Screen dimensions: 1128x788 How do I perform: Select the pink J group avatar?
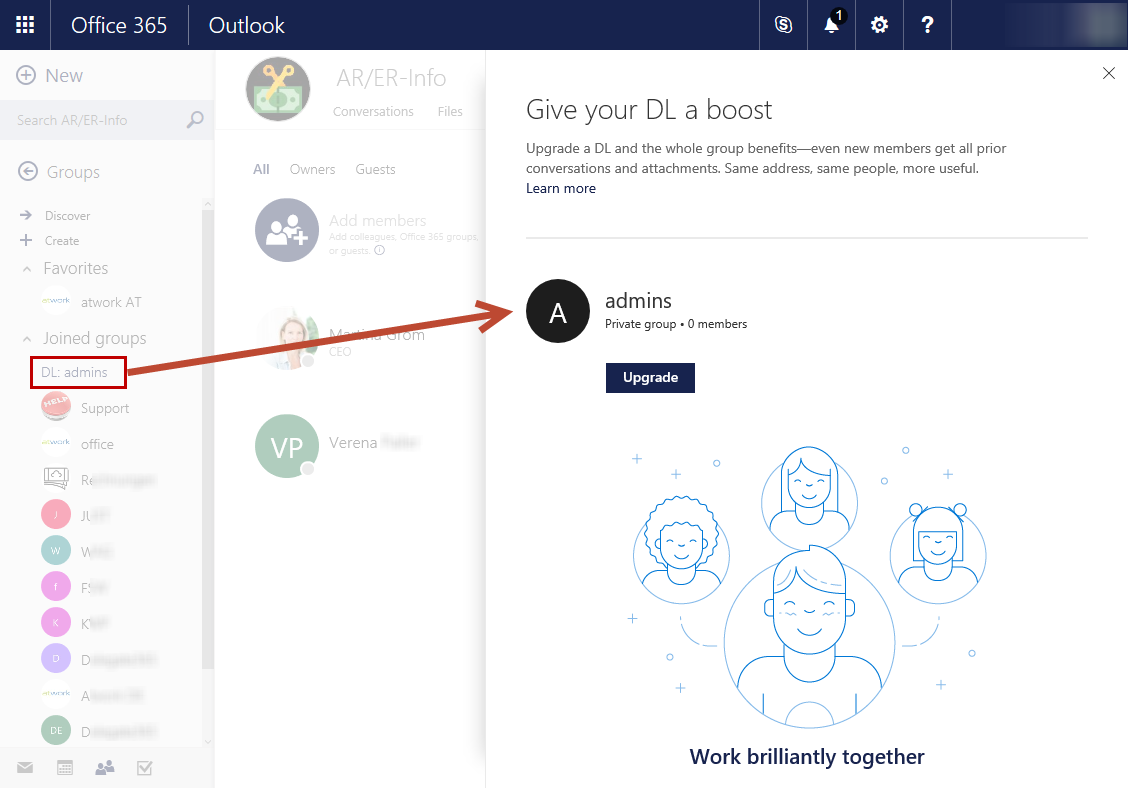[x=56, y=515]
